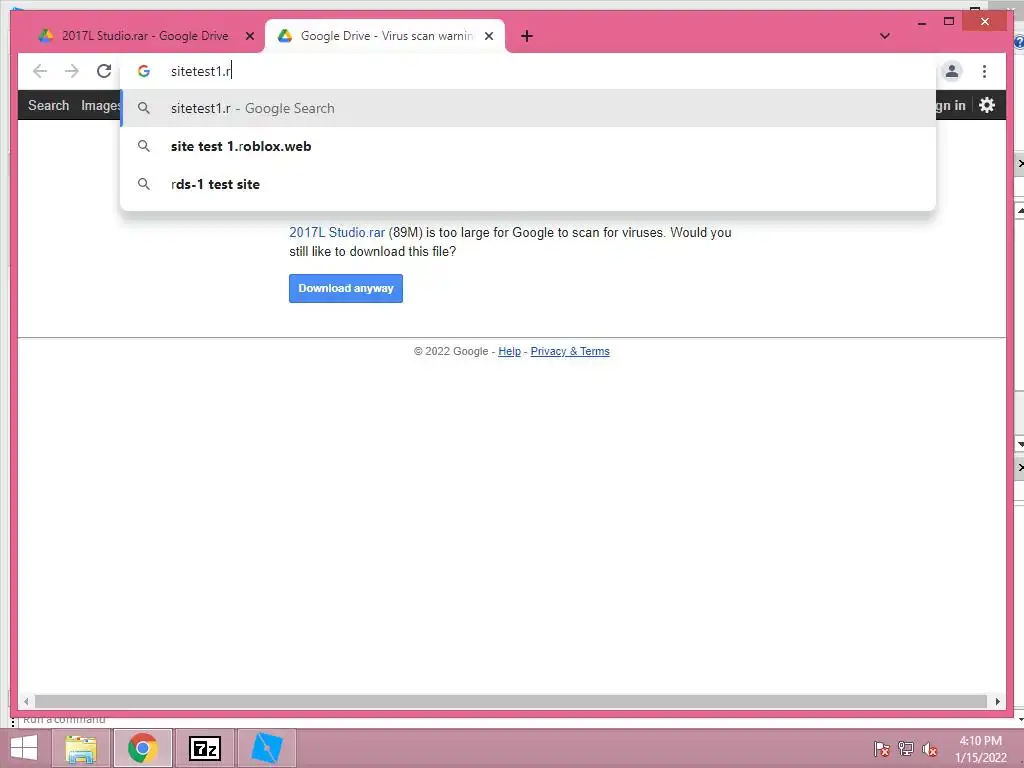Reload the current page

coord(104,71)
